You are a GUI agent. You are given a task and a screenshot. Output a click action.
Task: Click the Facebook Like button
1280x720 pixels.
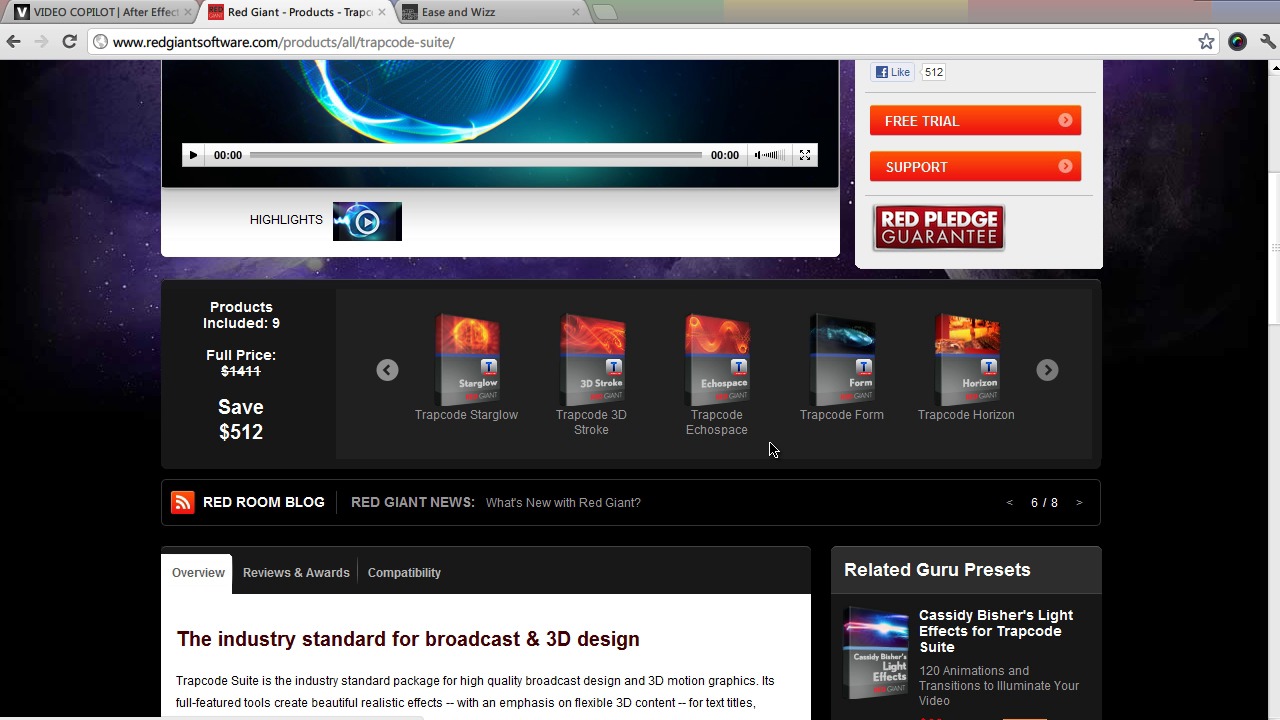tap(893, 72)
